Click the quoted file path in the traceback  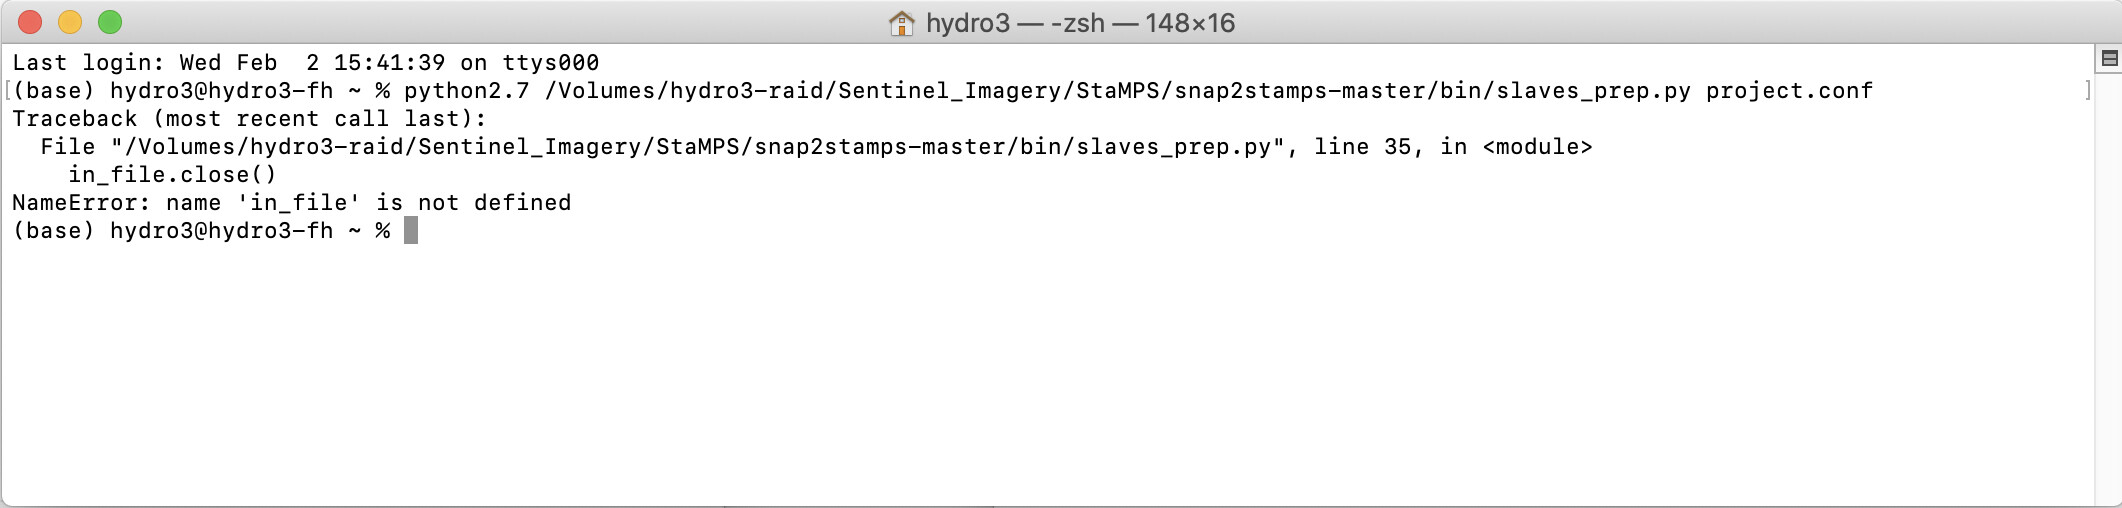[x=697, y=147]
